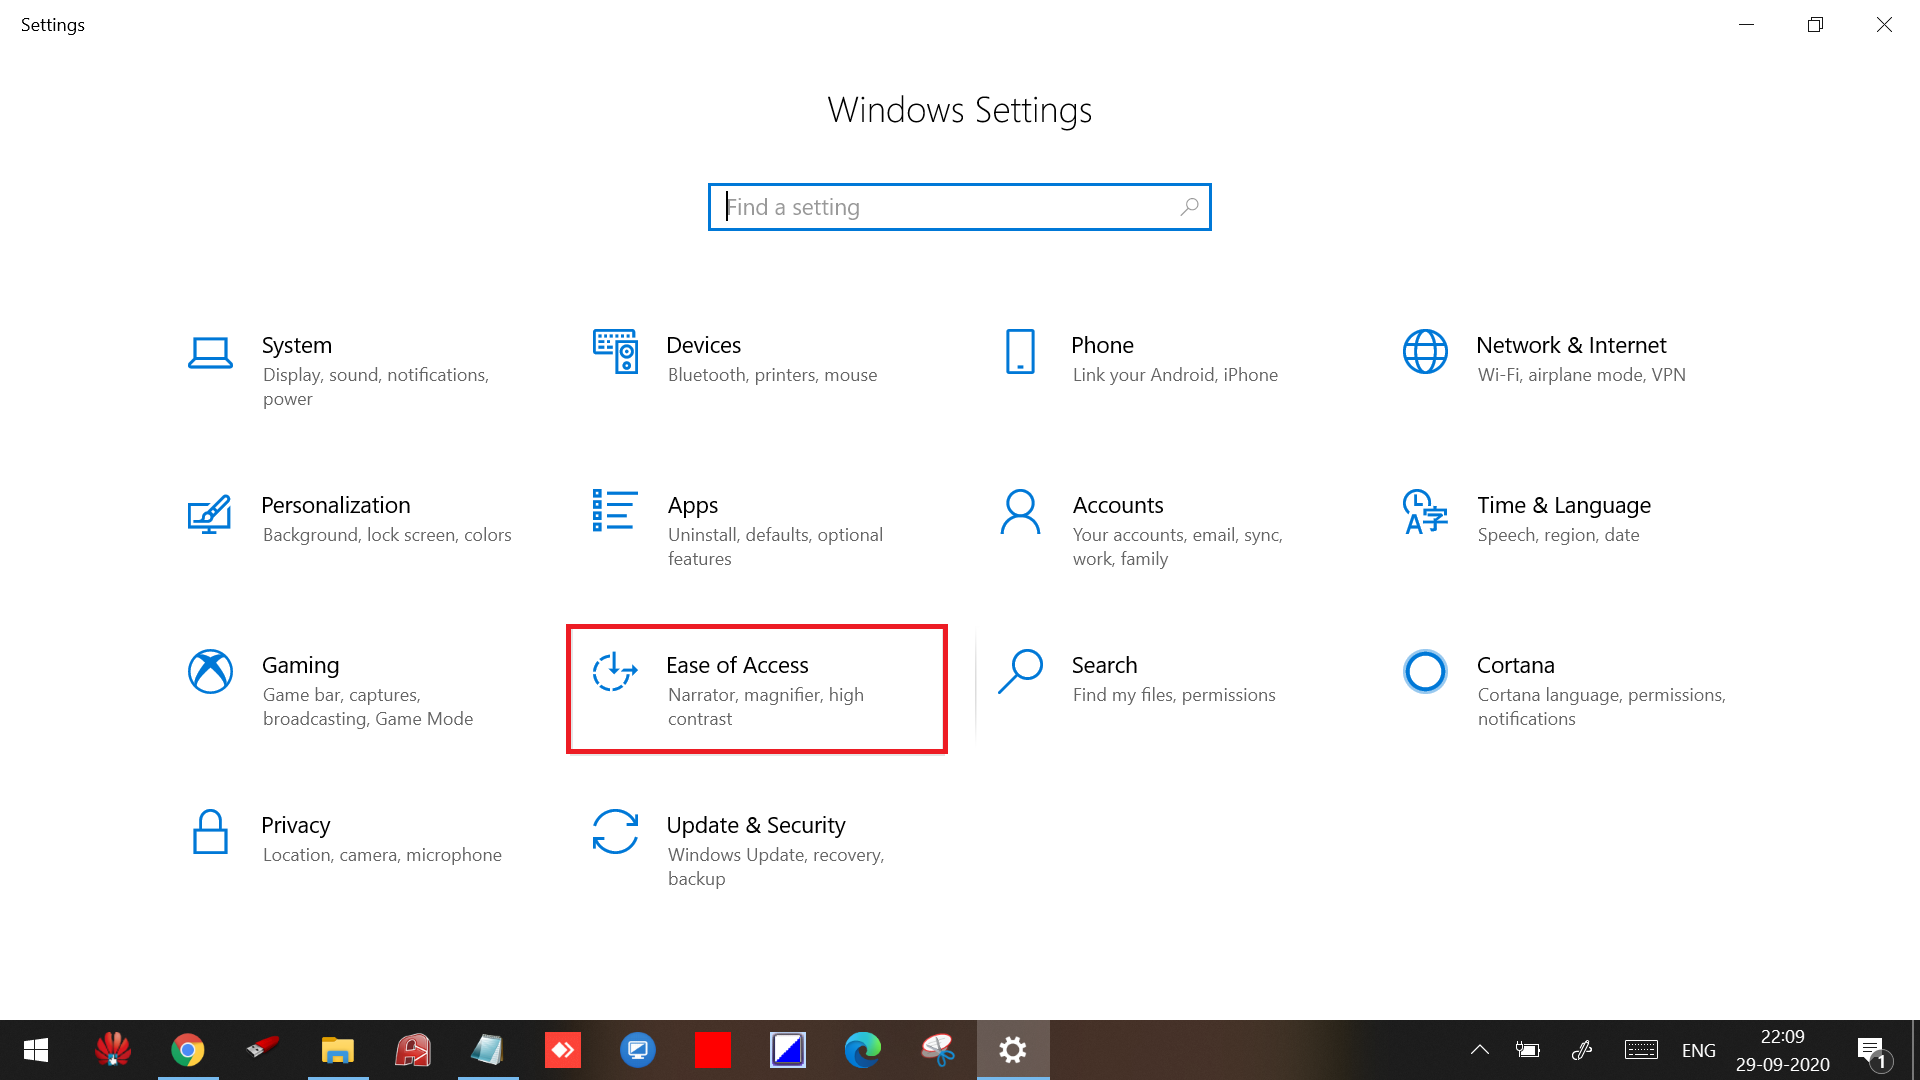
Task: Open Ease of Access title link
Action: pos(737,665)
